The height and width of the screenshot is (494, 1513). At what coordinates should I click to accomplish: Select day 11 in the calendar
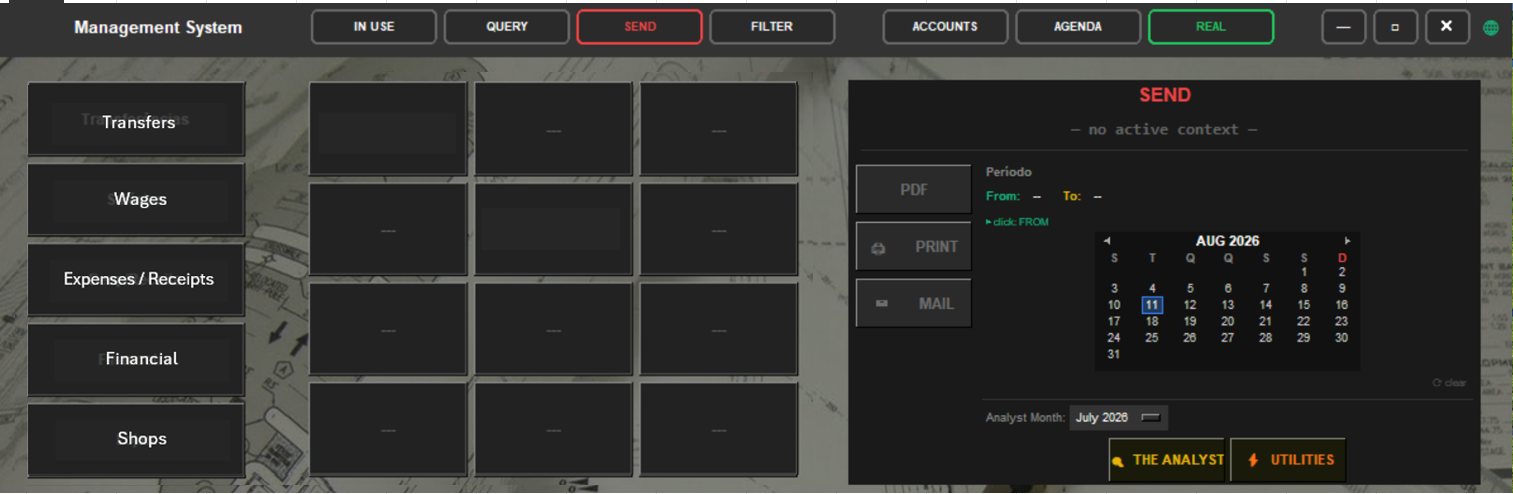click(x=1152, y=305)
